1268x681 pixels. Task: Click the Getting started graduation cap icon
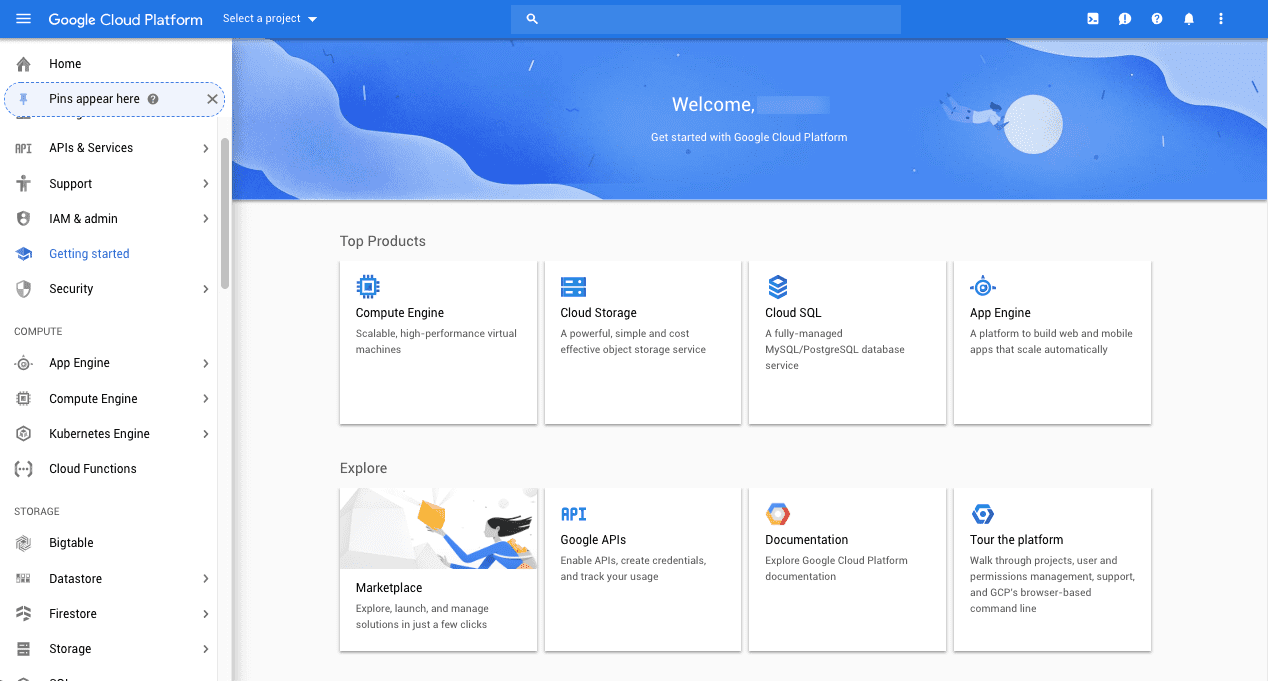[24, 254]
